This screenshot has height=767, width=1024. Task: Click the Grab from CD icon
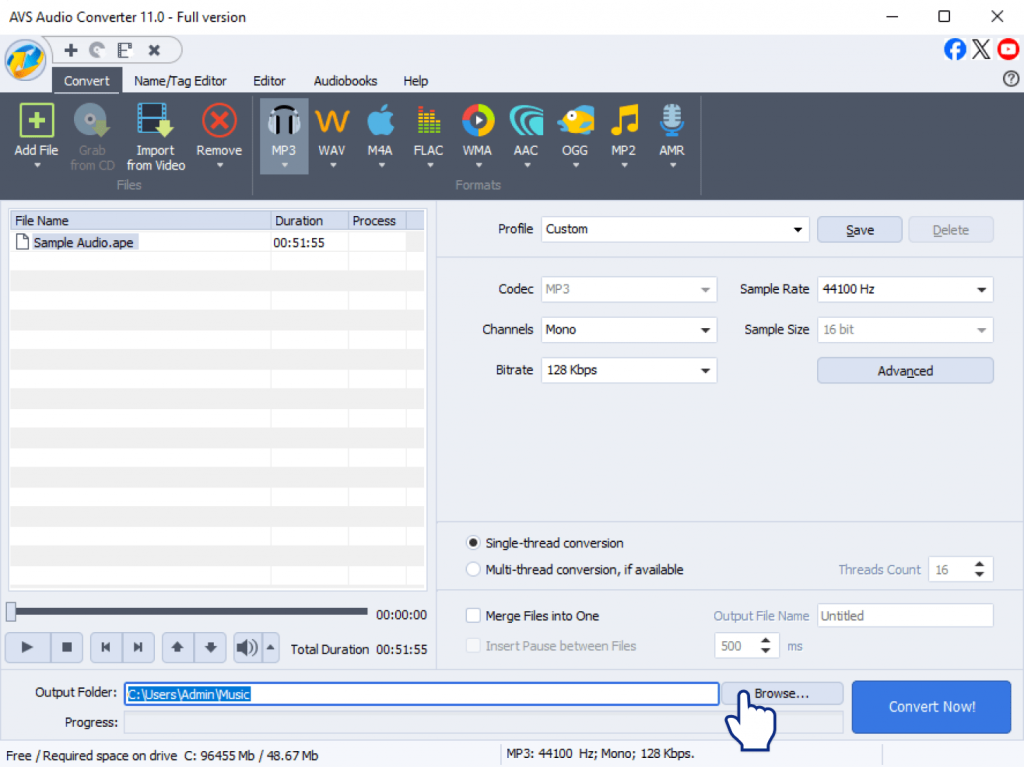tap(91, 122)
